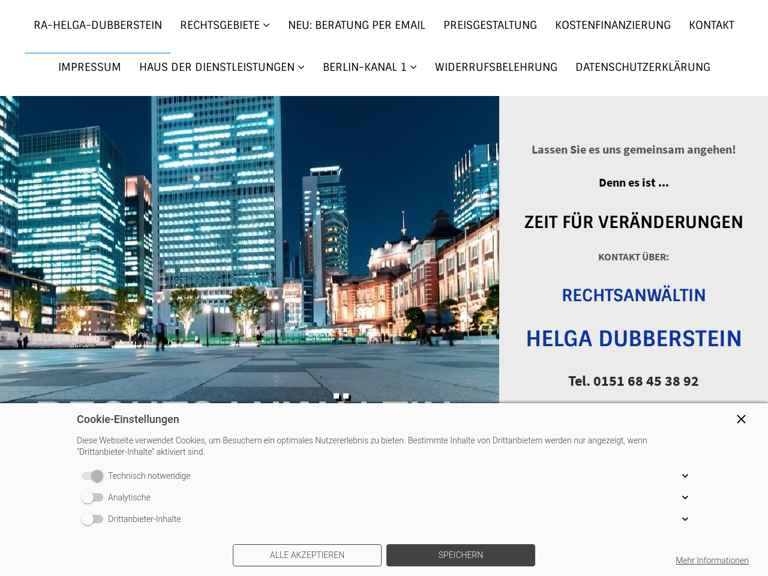Click the Tokyo skyline hero image
This screenshot has height=576, width=768.
[x=249, y=249]
